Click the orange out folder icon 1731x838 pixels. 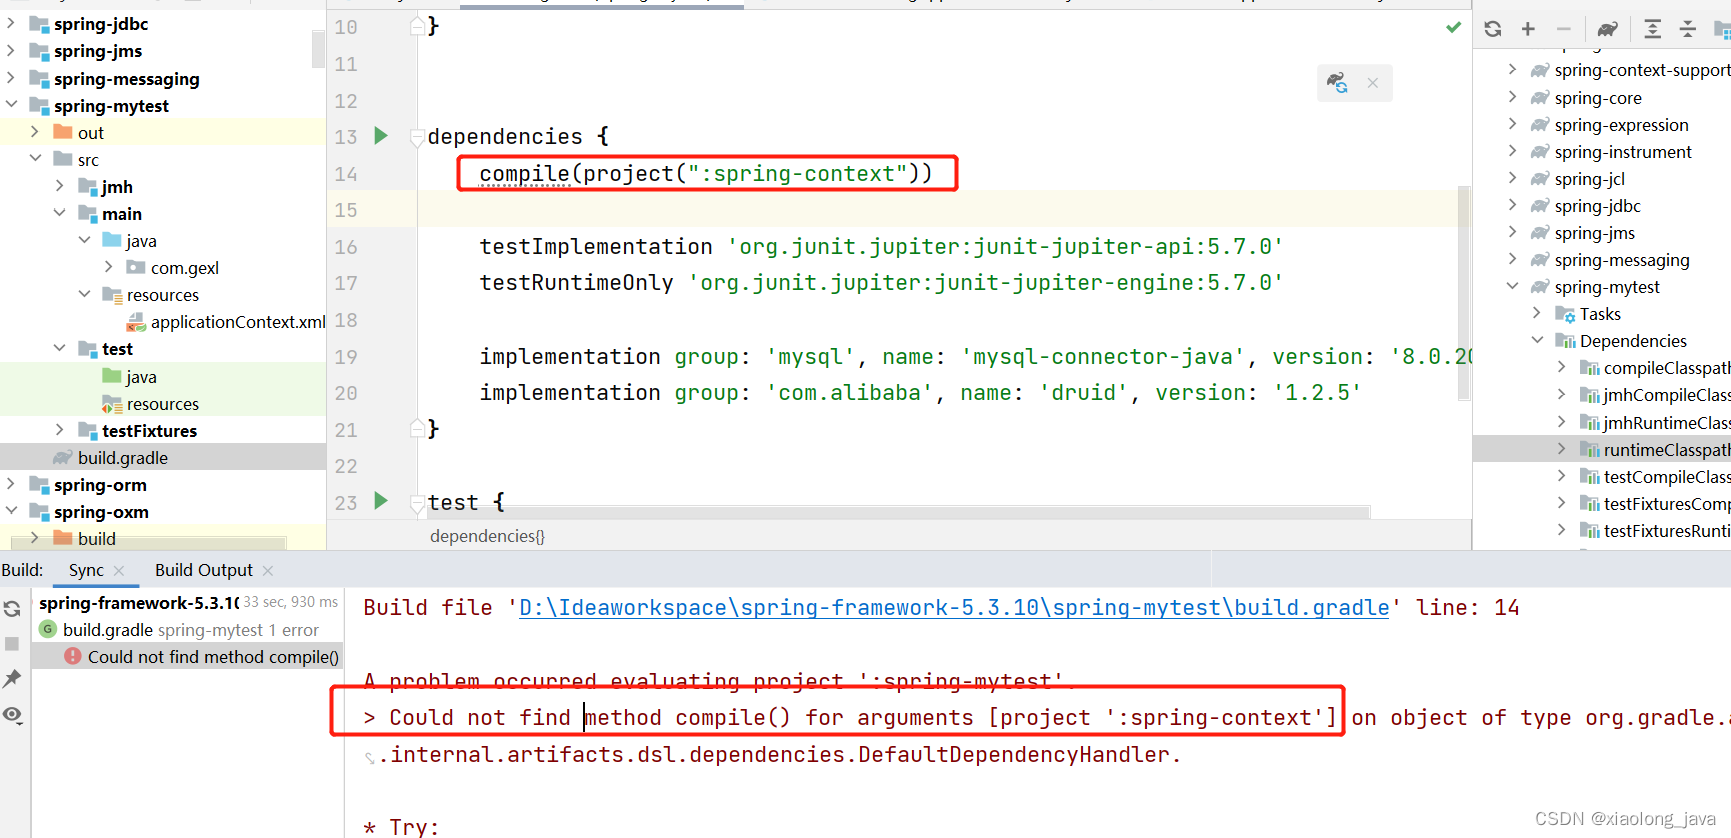click(63, 132)
